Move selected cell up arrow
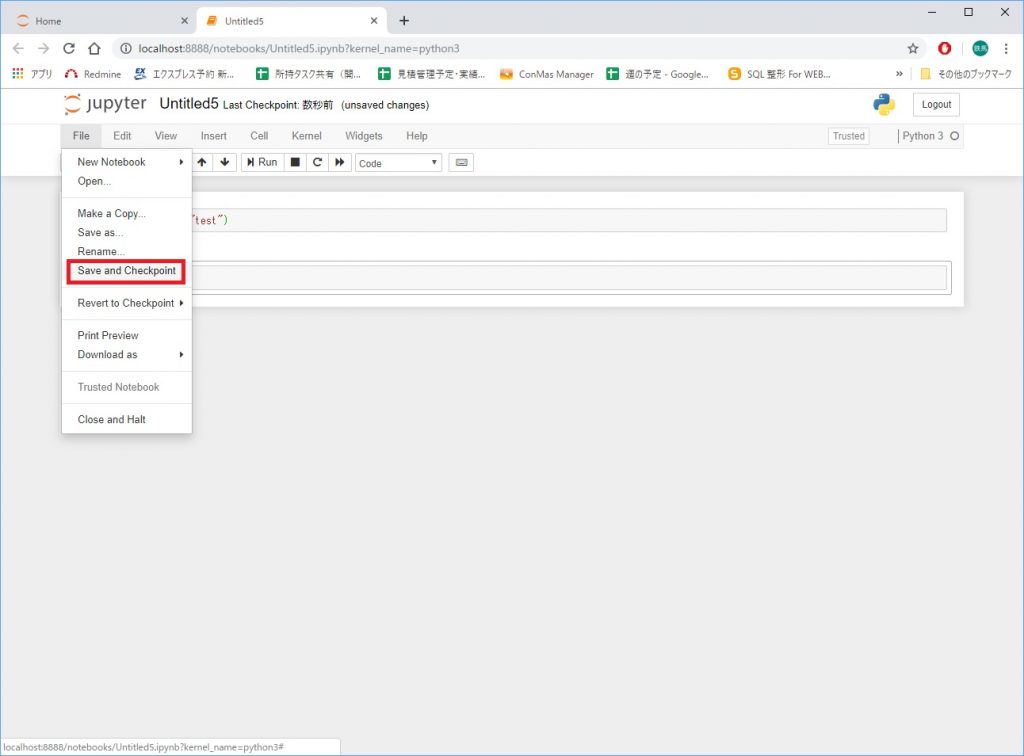 (202, 162)
